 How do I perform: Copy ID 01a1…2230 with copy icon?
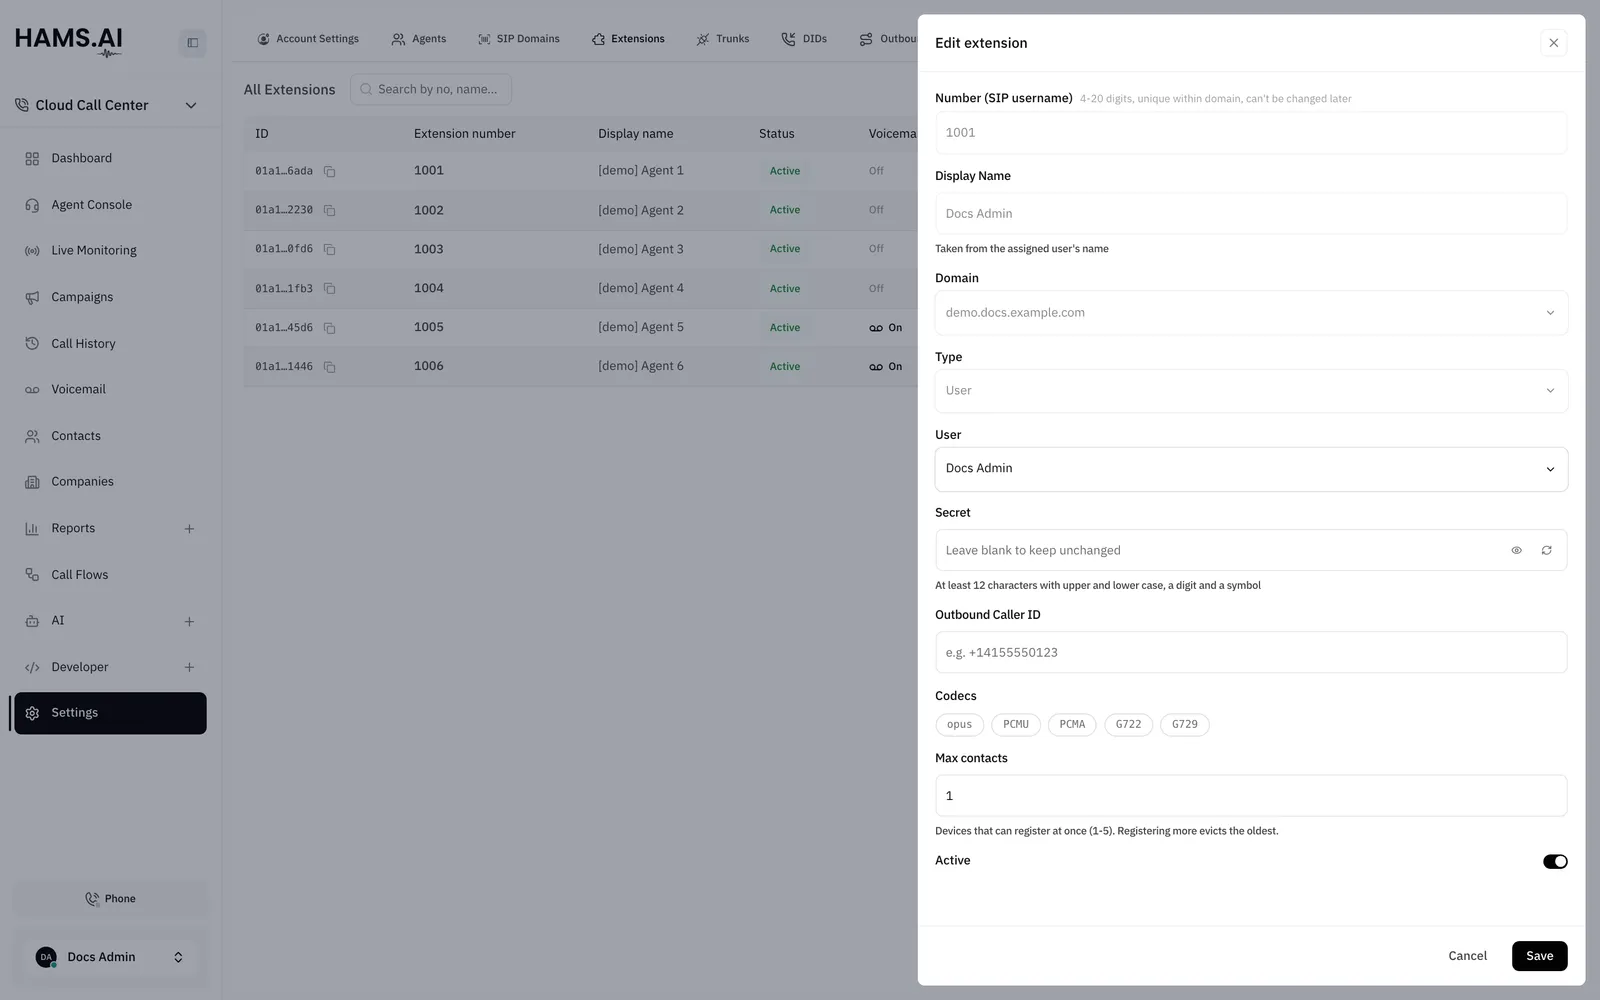click(329, 211)
